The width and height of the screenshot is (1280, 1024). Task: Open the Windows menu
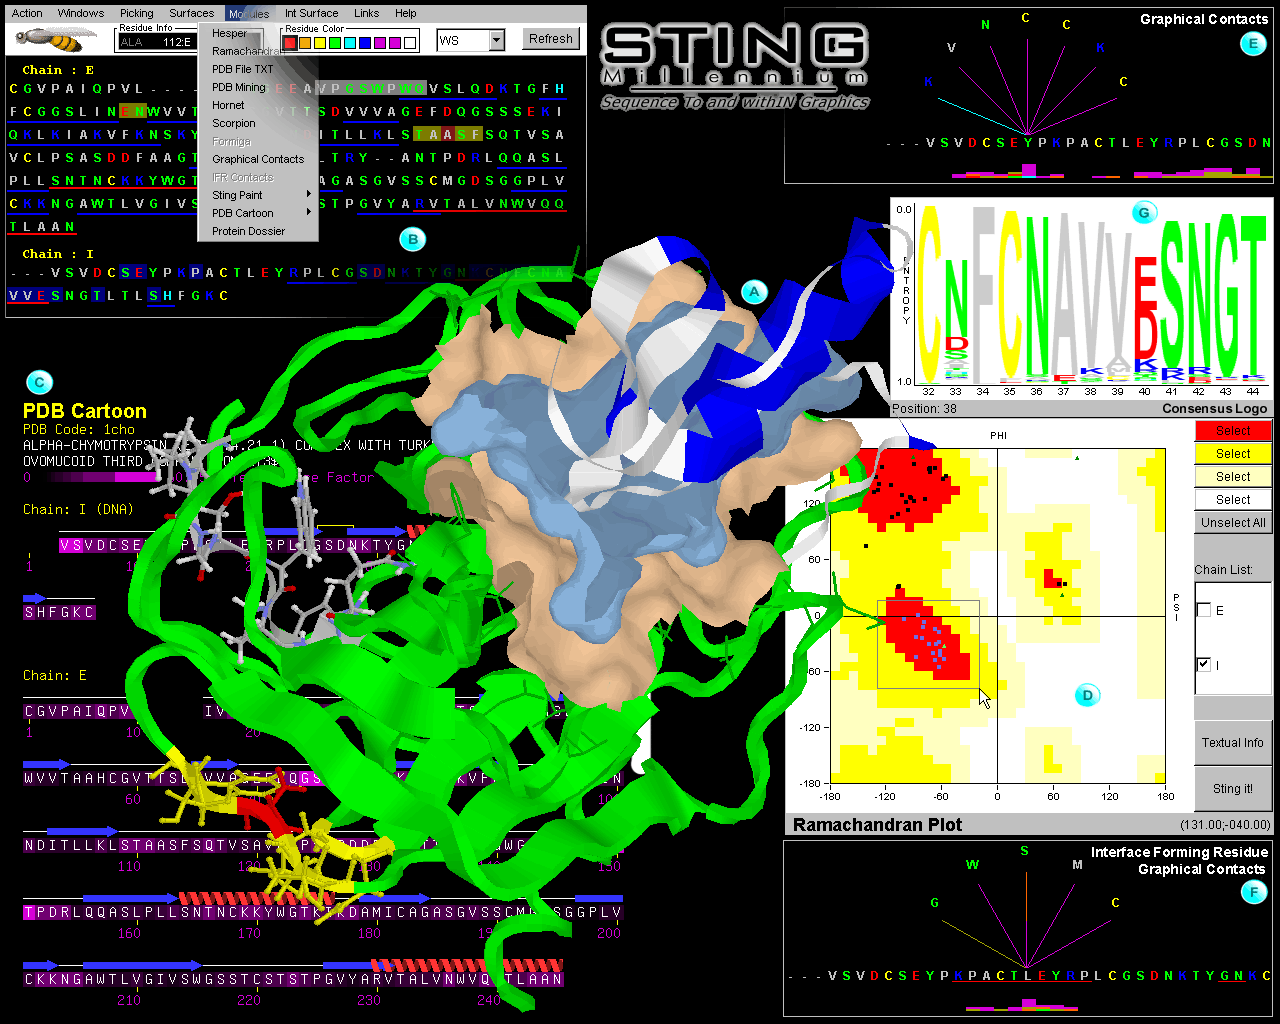pos(81,13)
